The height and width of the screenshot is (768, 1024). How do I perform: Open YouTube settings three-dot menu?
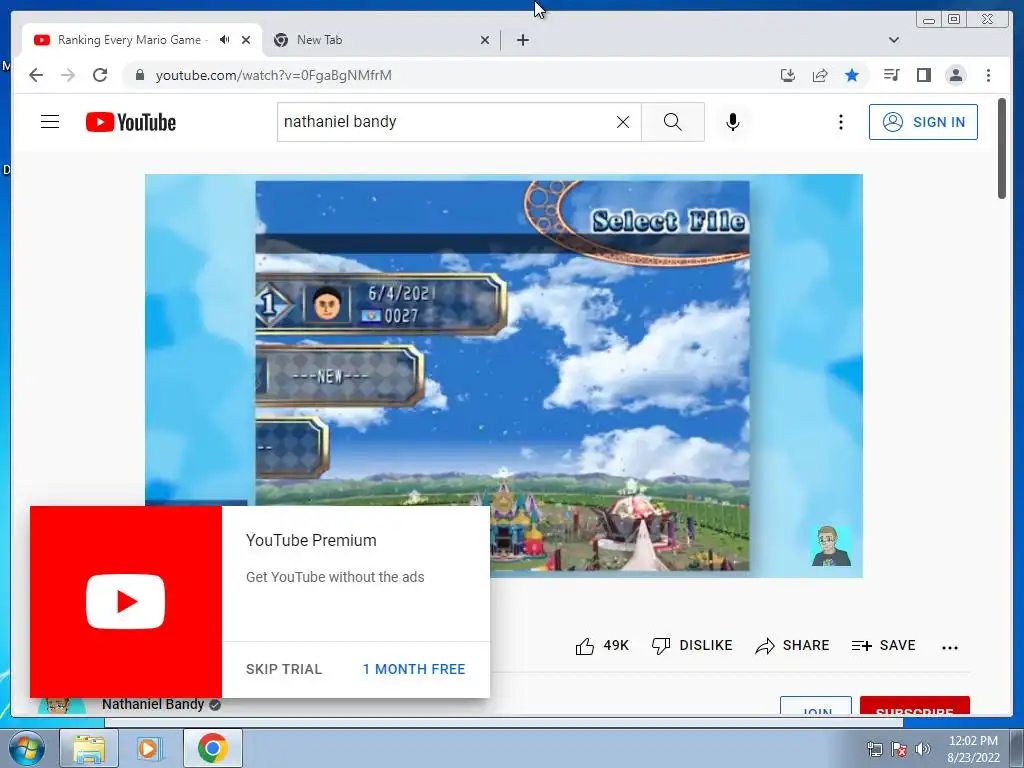840,122
